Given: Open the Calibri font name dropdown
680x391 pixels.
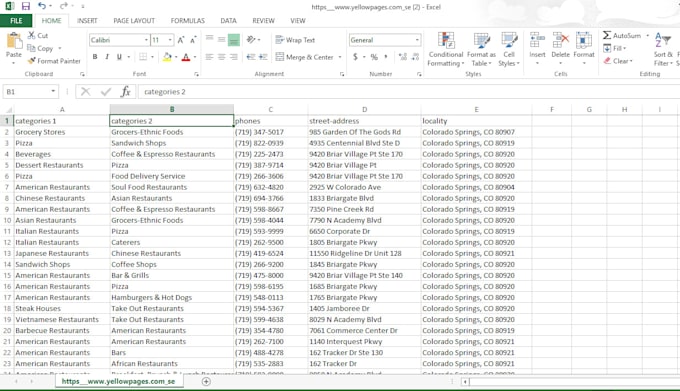Looking at the screenshot, I should pos(146,40).
